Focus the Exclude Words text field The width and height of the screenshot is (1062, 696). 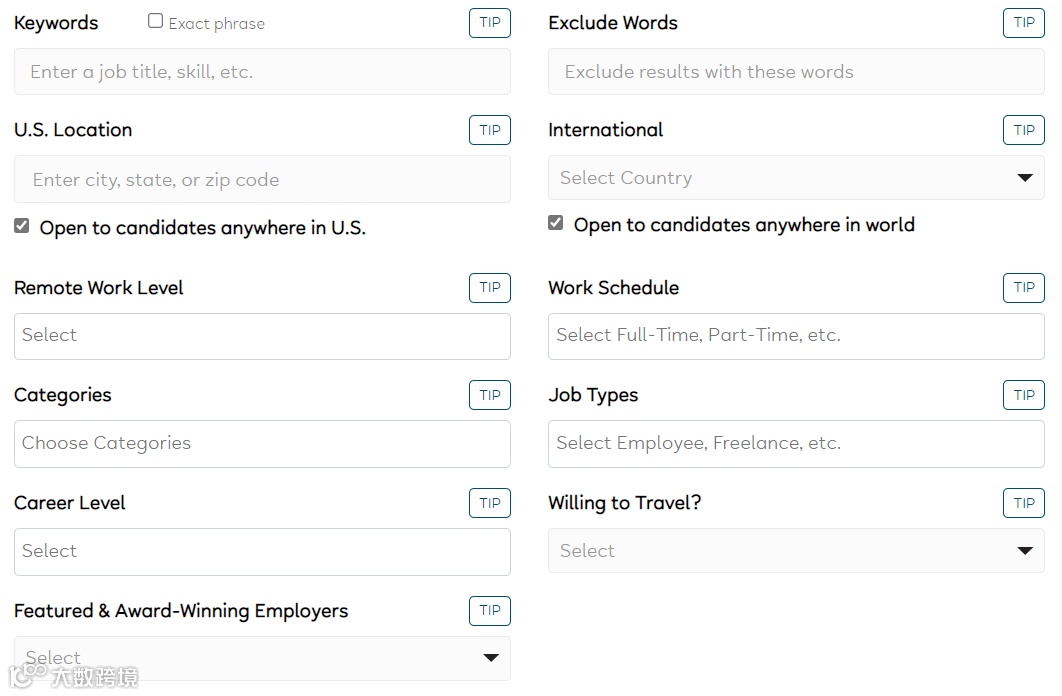point(795,72)
